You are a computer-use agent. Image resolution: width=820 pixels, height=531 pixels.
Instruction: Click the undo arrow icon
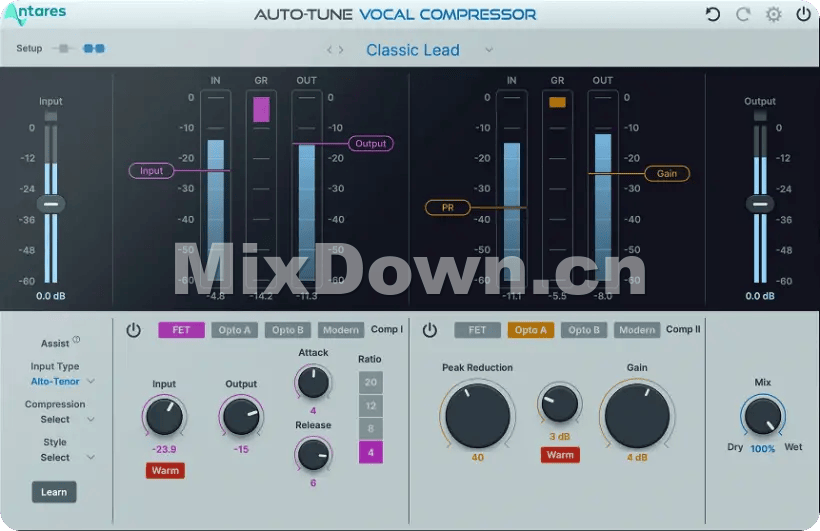click(713, 14)
